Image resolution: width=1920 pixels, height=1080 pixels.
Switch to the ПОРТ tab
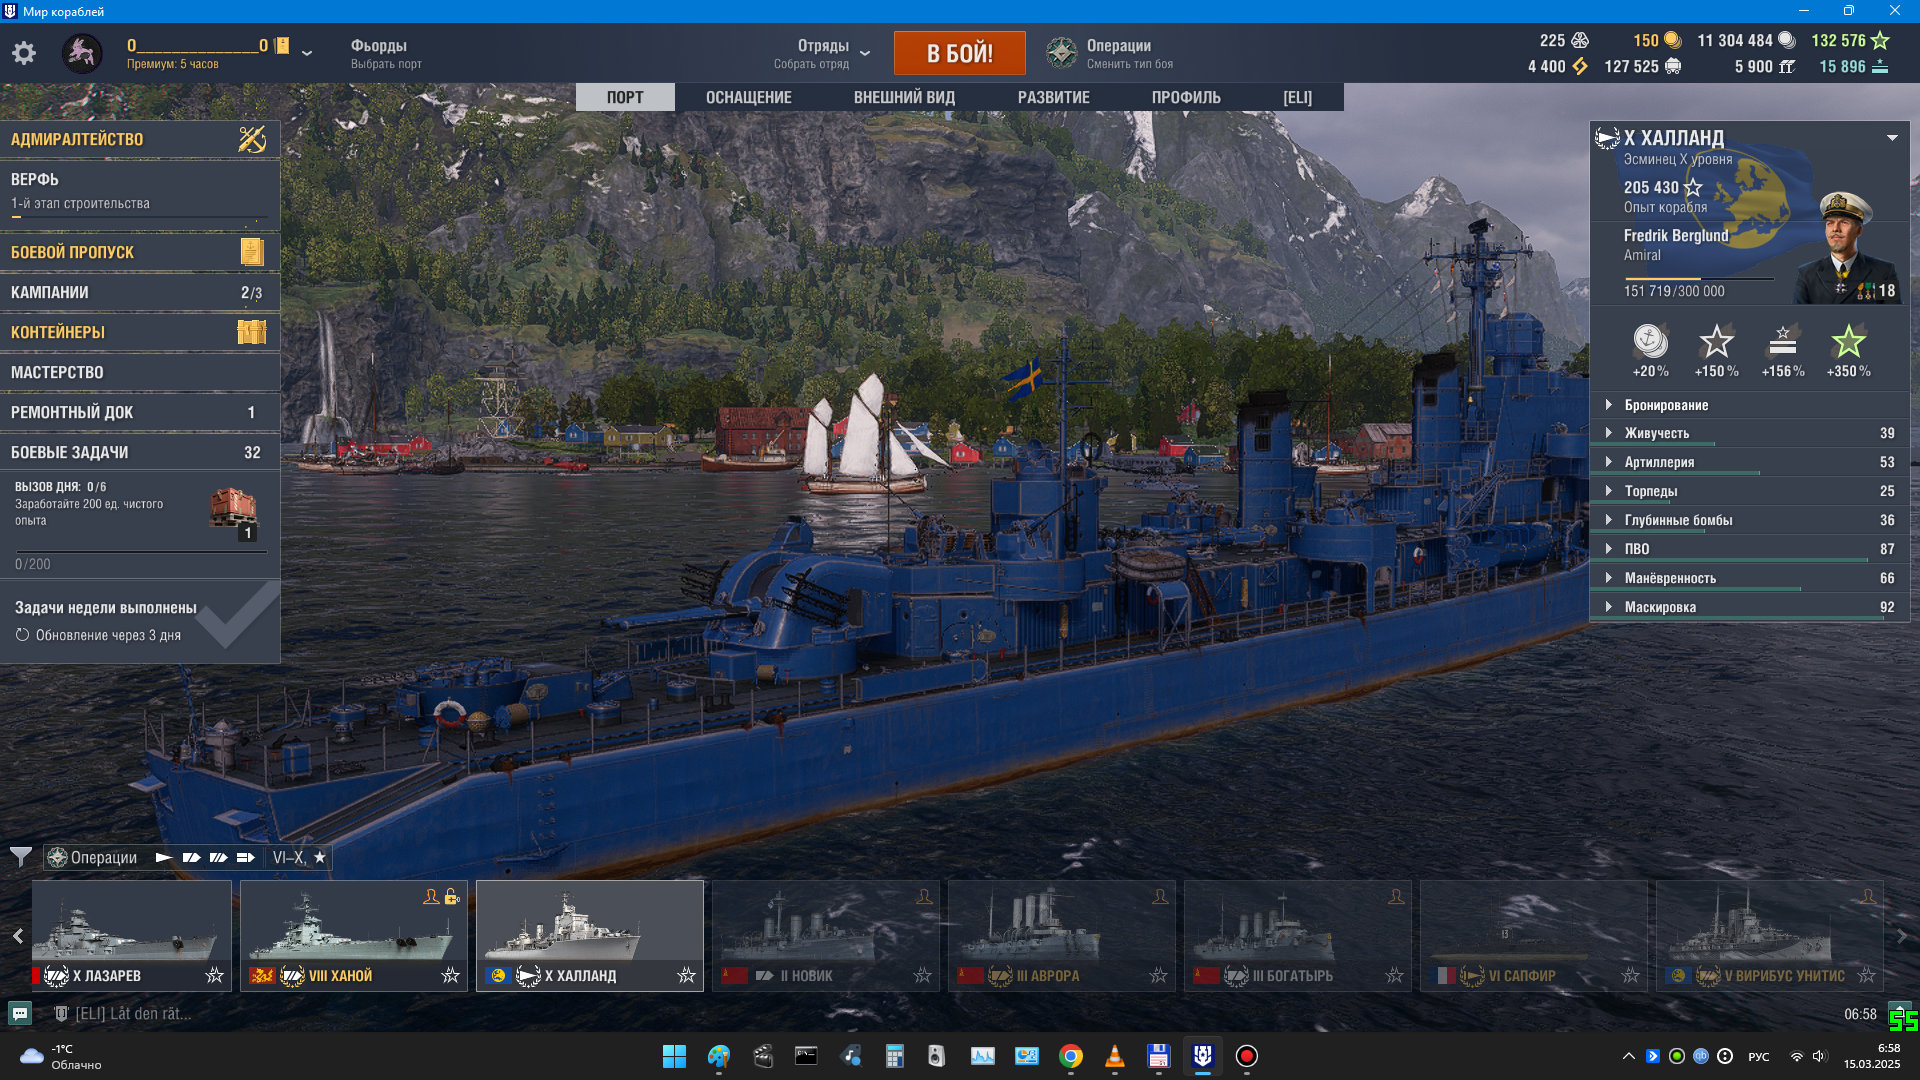tap(625, 97)
